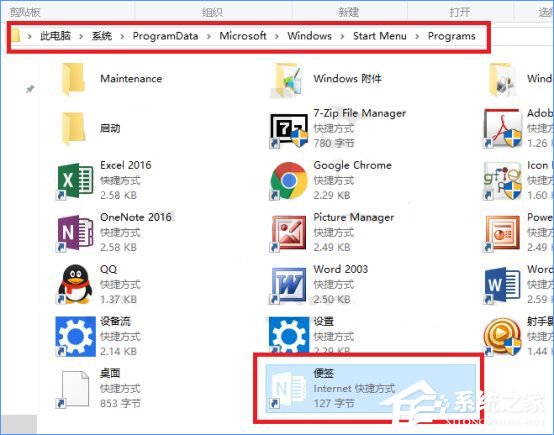Click the 7-Zip File Manager name text
This screenshot has width=554, height=435.
[360, 113]
